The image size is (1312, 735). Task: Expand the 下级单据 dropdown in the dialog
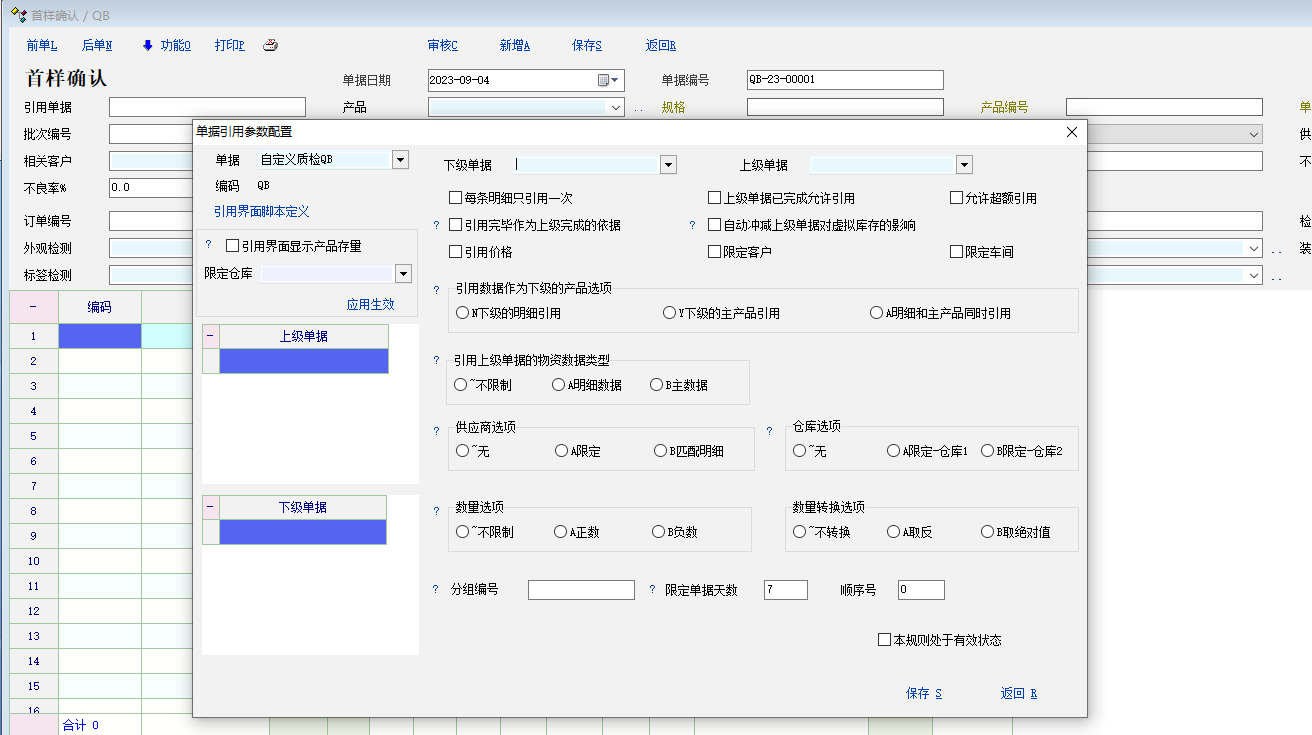pos(668,165)
